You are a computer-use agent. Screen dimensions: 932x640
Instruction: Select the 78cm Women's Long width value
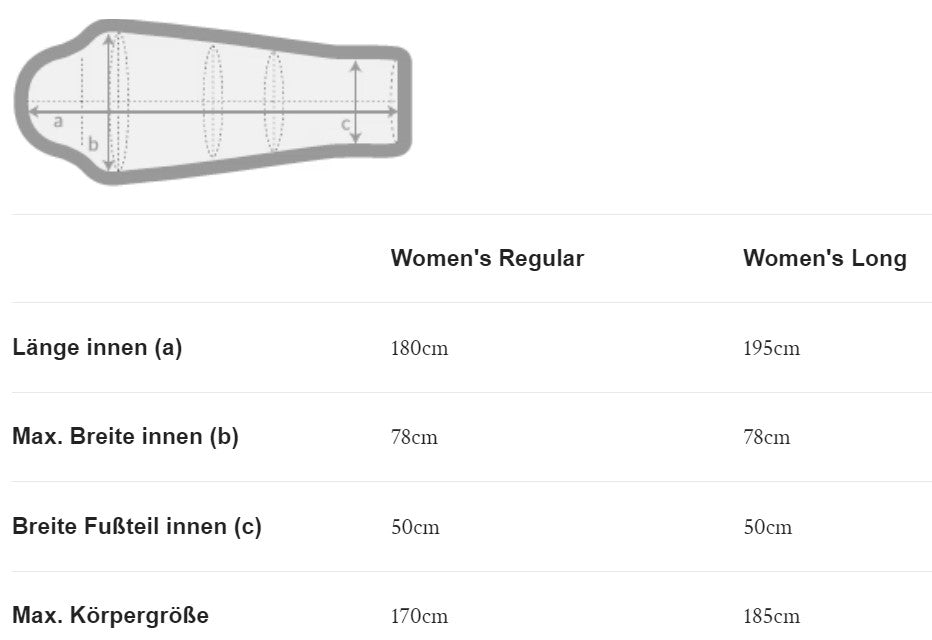point(766,438)
